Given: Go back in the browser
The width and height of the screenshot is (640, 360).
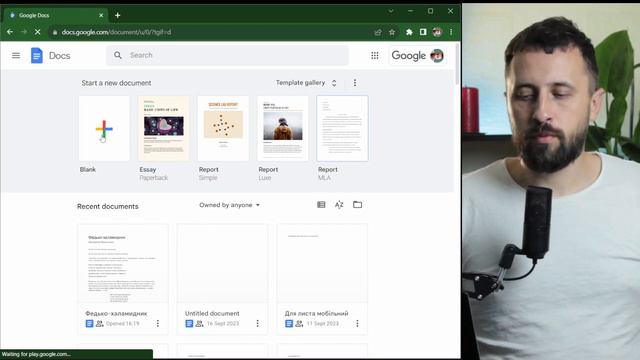Looking at the screenshot, I should [x=10, y=32].
